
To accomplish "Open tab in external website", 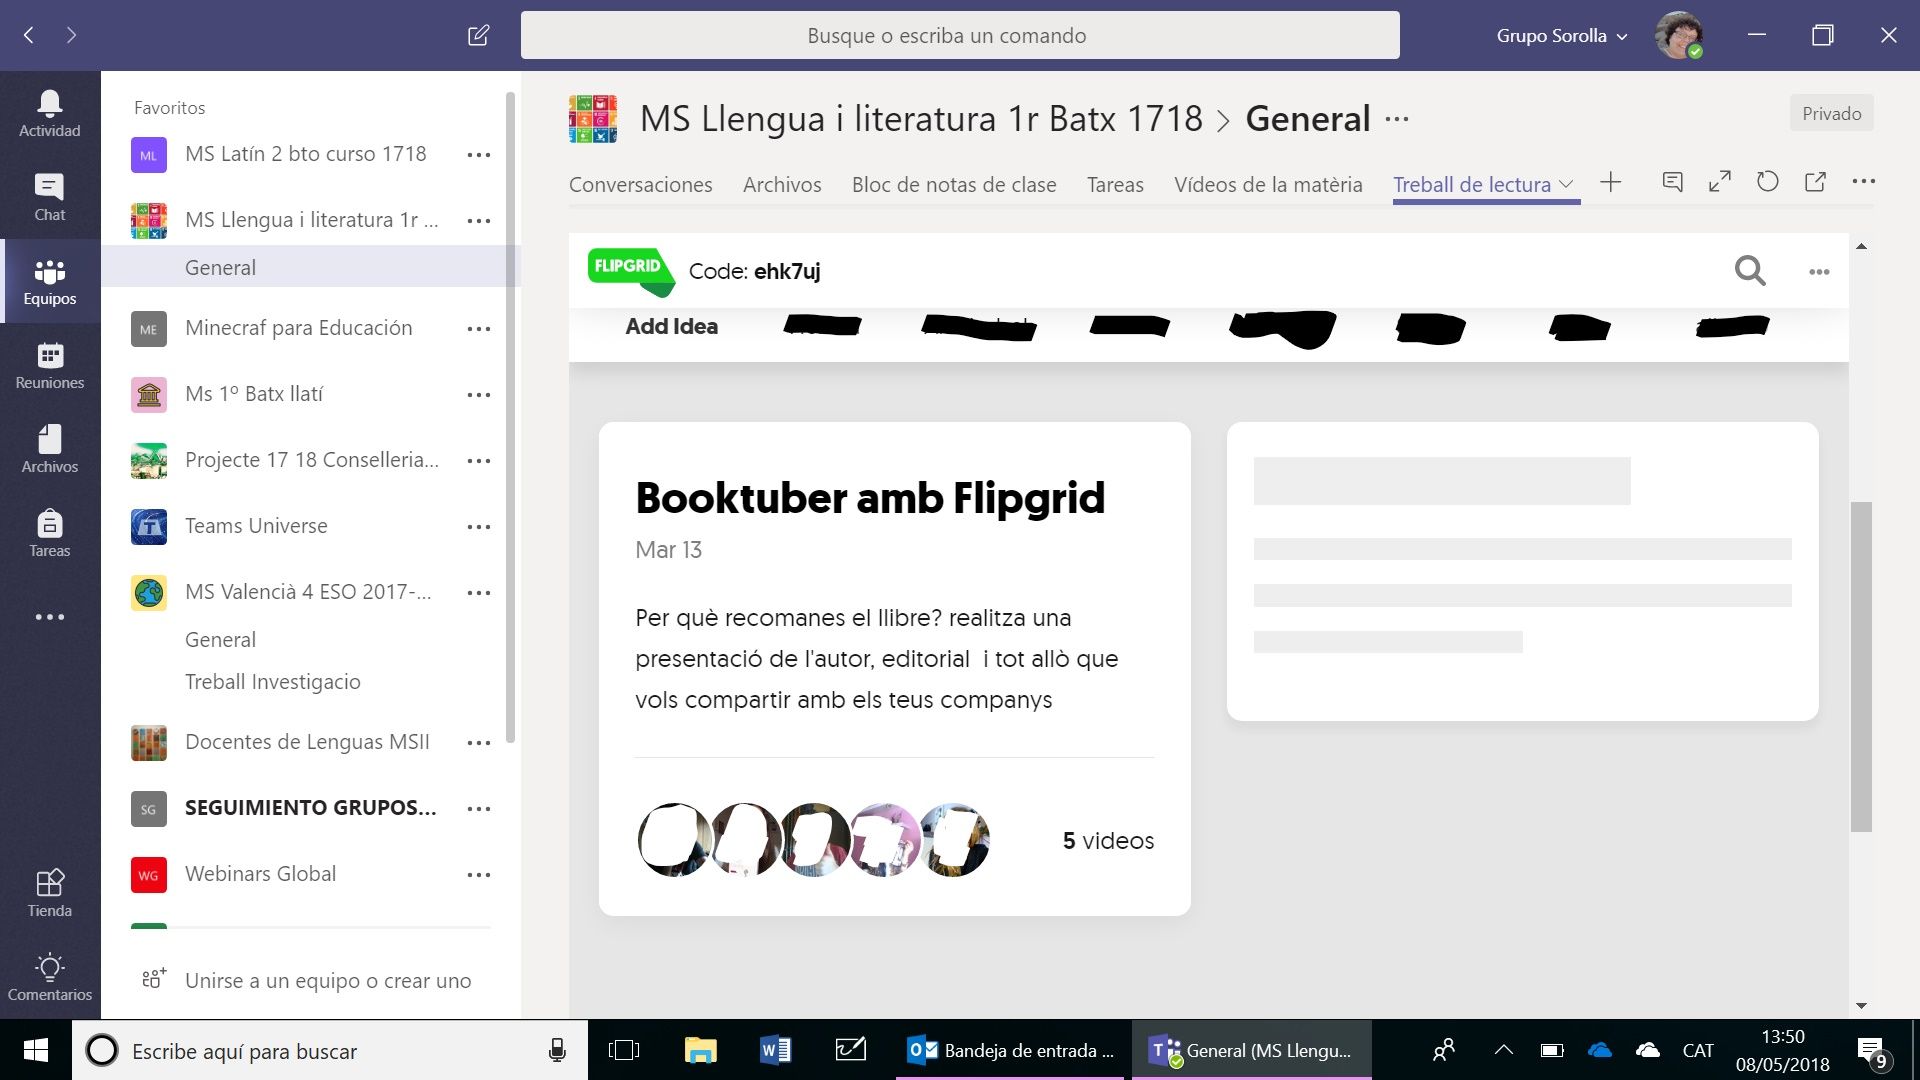I will click(x=1815, y=182).
